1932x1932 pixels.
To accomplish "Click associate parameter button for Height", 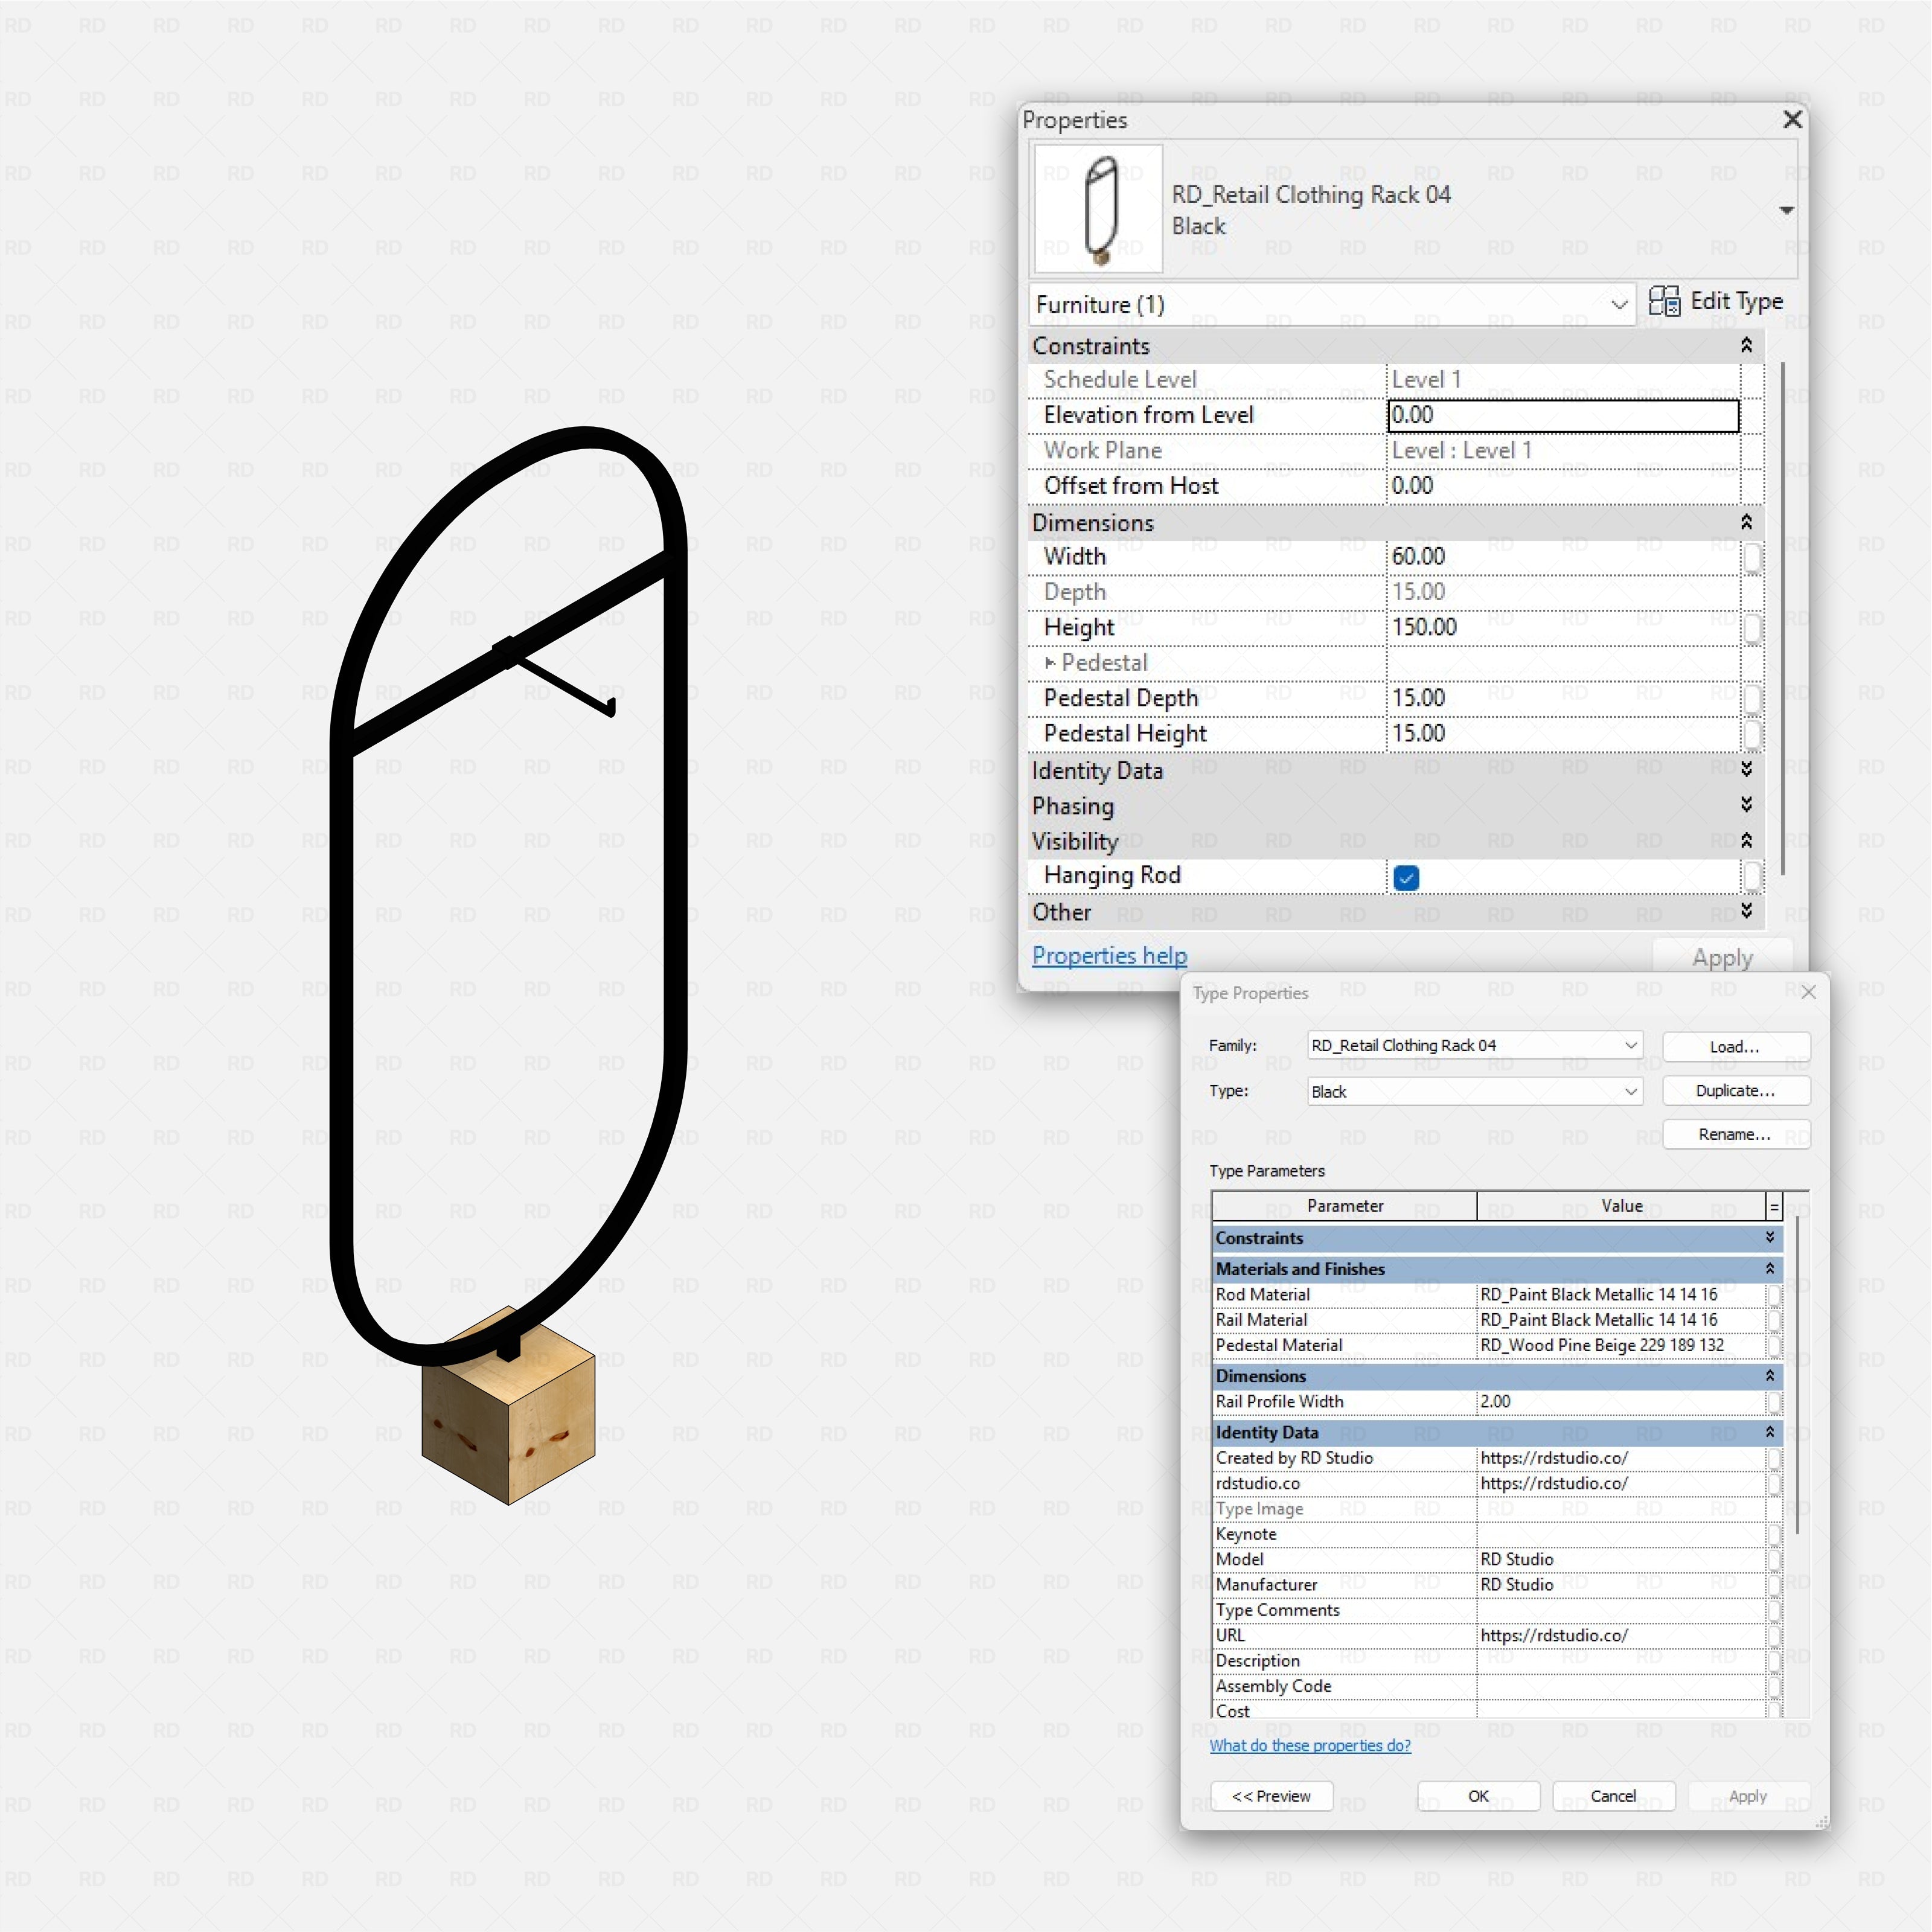I will 1752,629.
